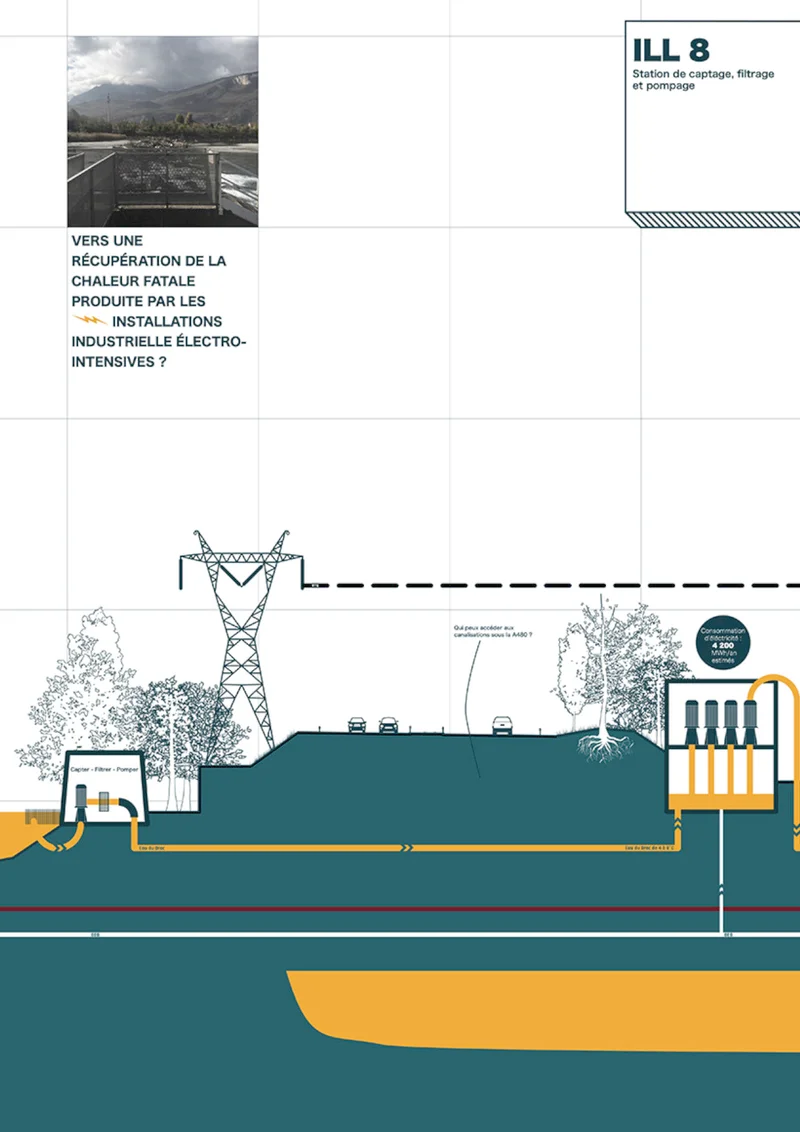Click the dashed black power line
800x1132 pixels.
[x=560, y=584]
